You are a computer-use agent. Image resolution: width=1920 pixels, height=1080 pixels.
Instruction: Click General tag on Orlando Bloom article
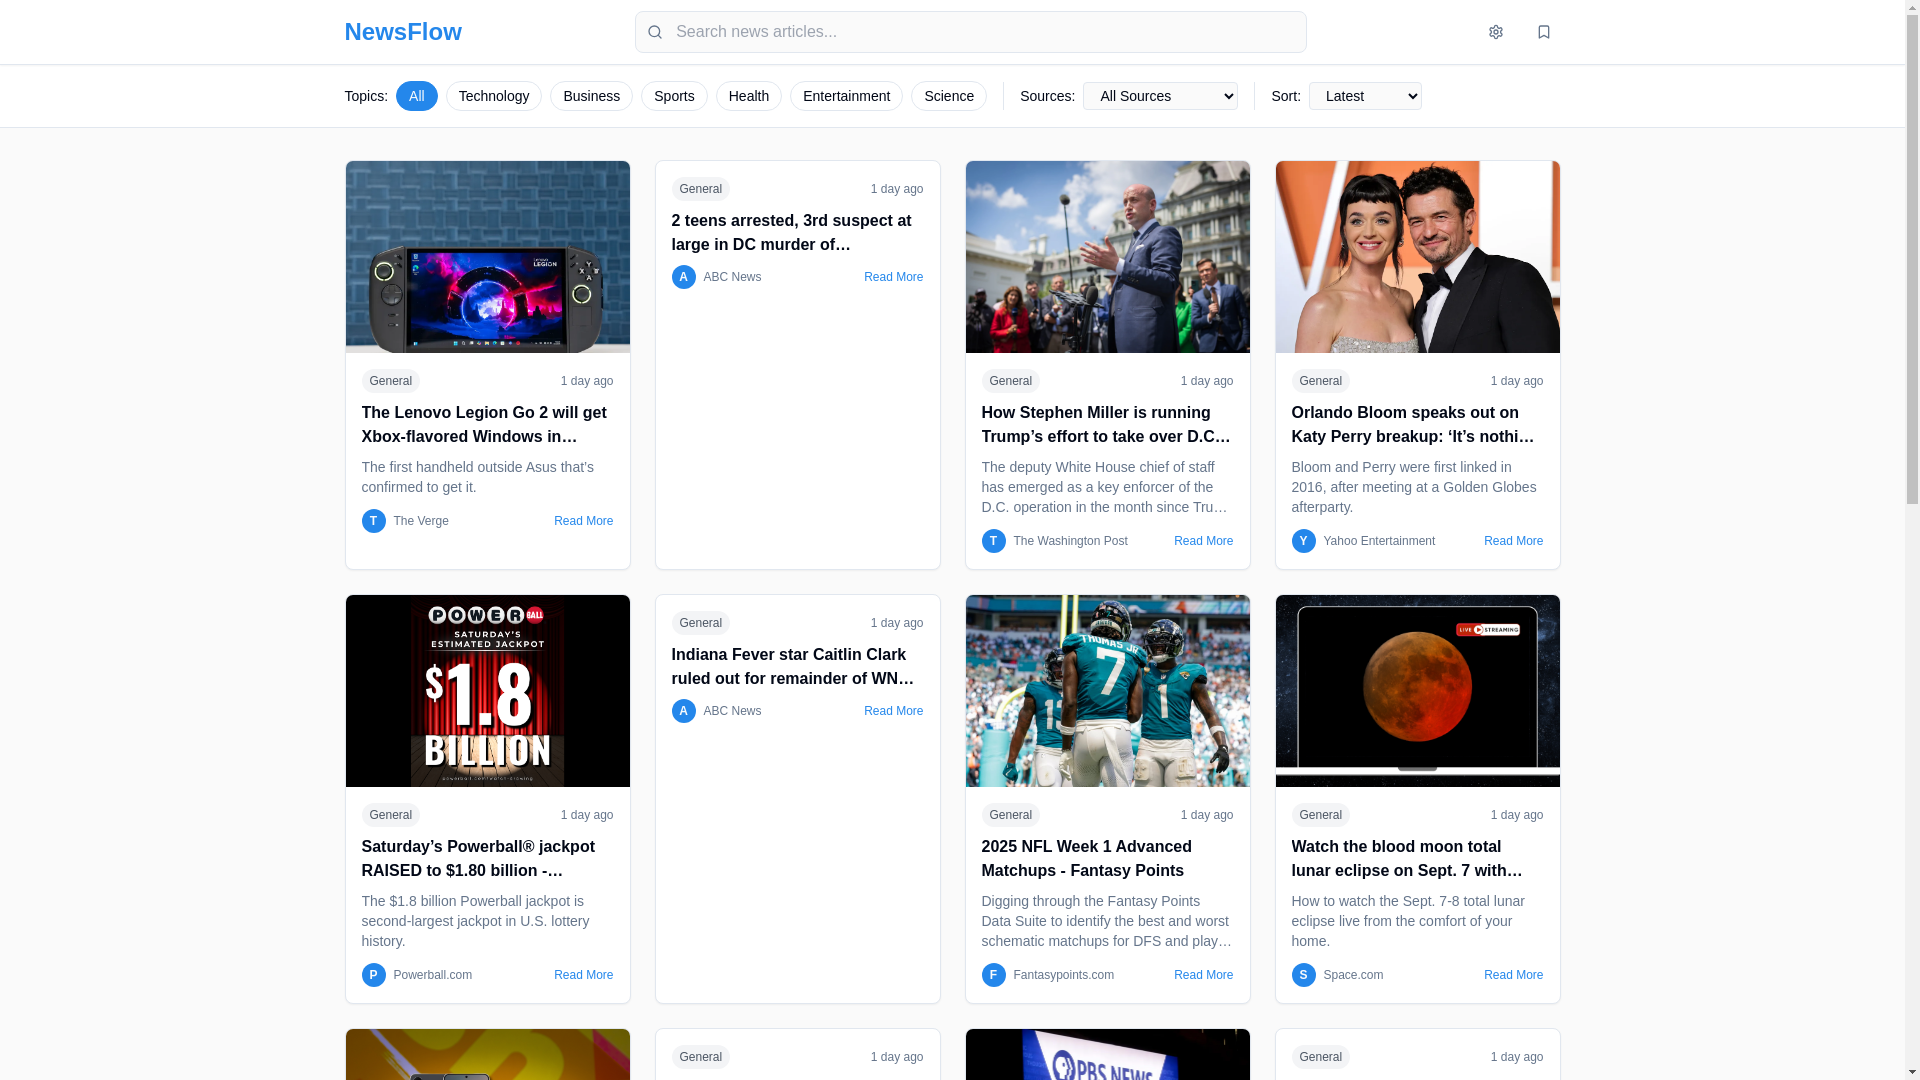tap(1321, 381)
